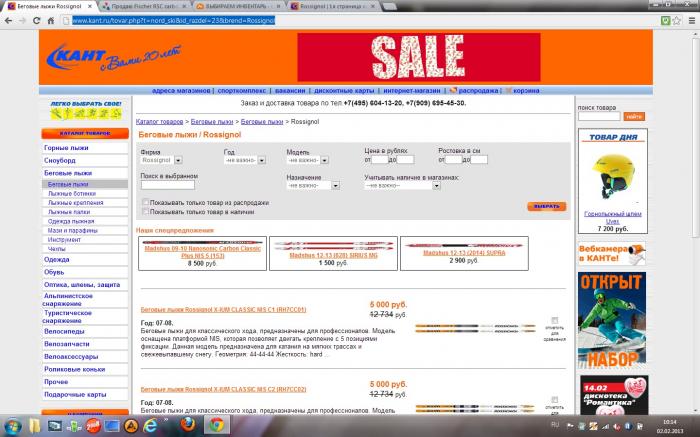Open 'вакансии' in top menu
Viewport: 700px width, 437px height.
click(x=290, y=91)
